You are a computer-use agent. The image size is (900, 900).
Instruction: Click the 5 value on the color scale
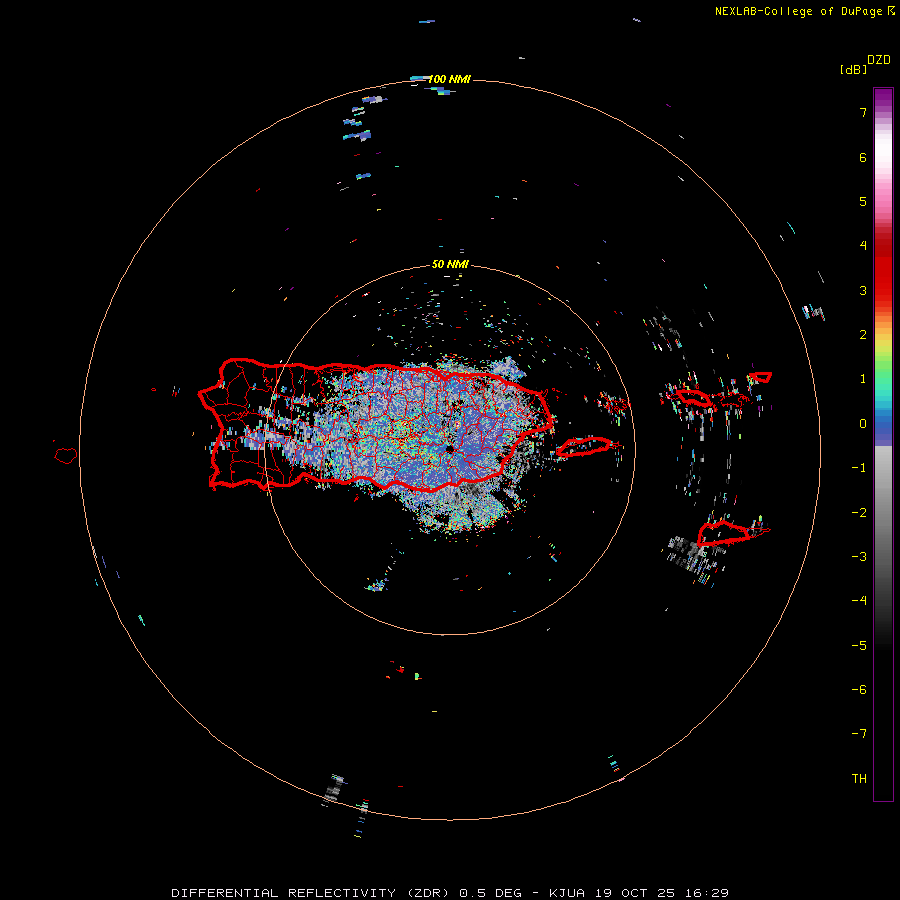(863, 201)
